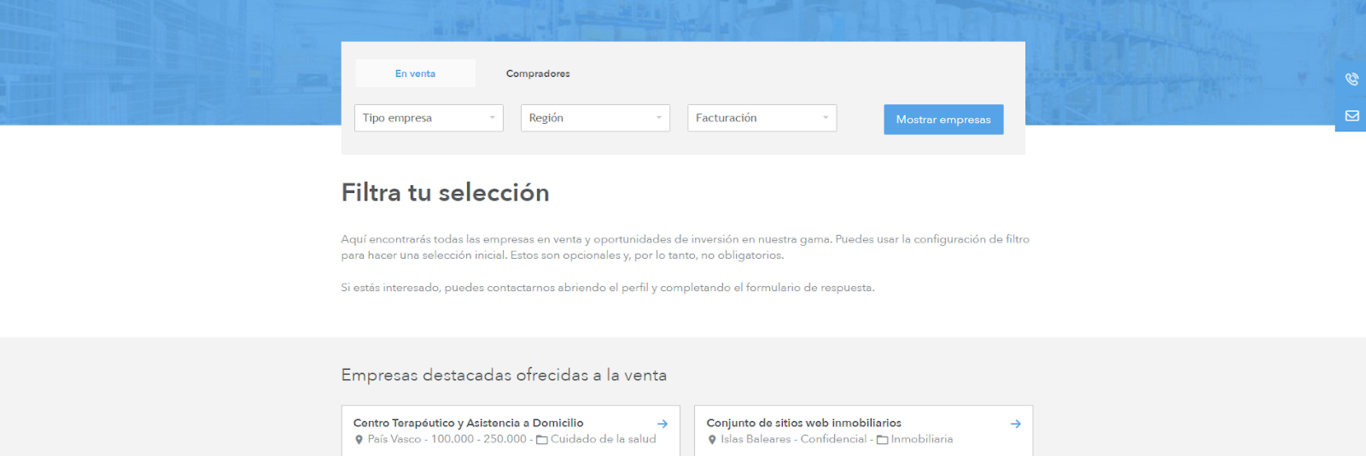This screenshot has width=1366, height=456.
Task: Open Centro Terapéutico y Asistencia a Domicilio listing
Action: coord(468,423)
